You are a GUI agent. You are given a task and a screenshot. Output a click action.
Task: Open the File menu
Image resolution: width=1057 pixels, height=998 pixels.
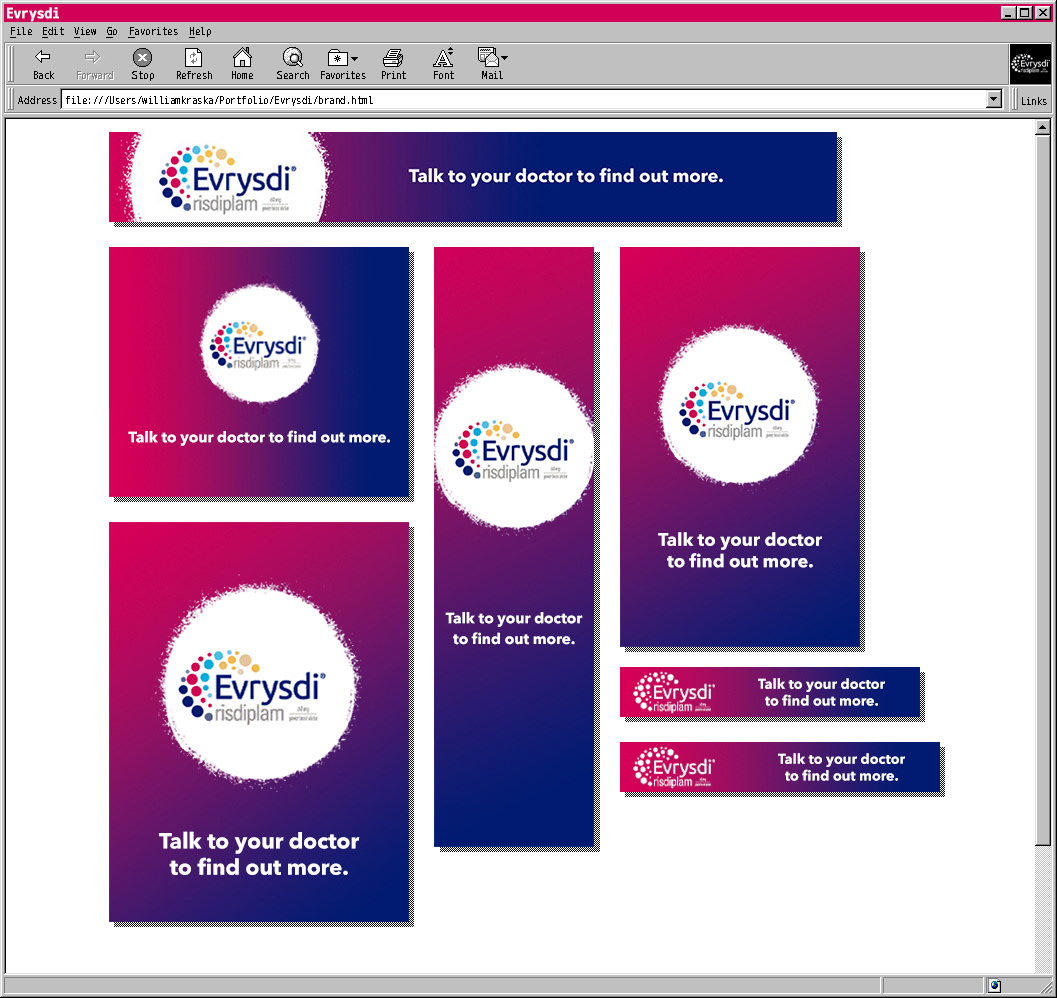pyautogui.click(x=21, y=31)
